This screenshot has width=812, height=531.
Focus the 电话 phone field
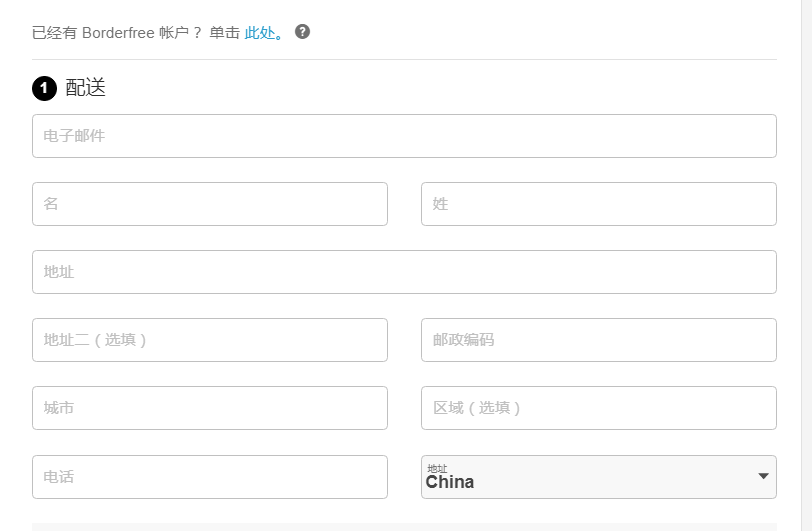click(x=210, y=477)
